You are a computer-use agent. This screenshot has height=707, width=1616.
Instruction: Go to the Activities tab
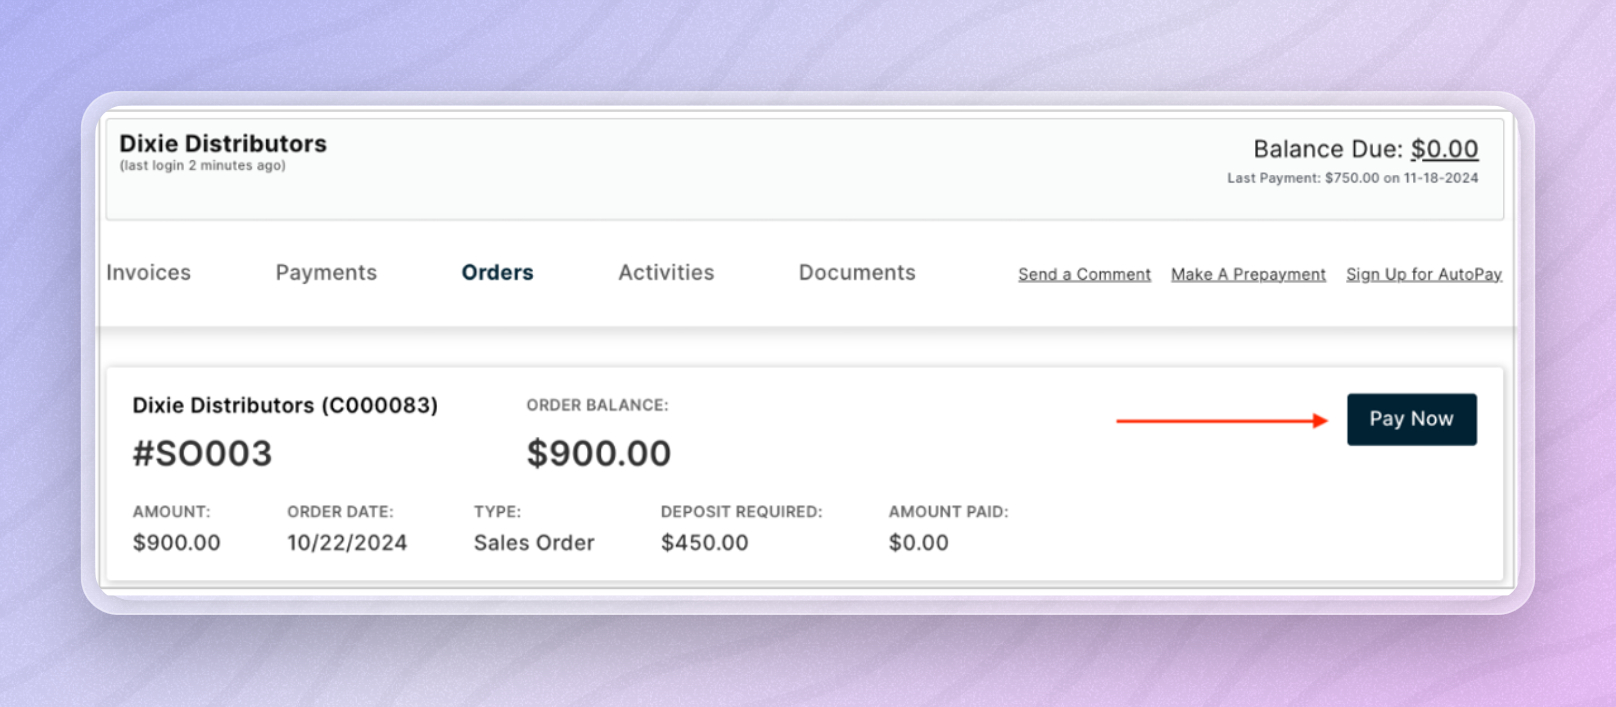666,273
